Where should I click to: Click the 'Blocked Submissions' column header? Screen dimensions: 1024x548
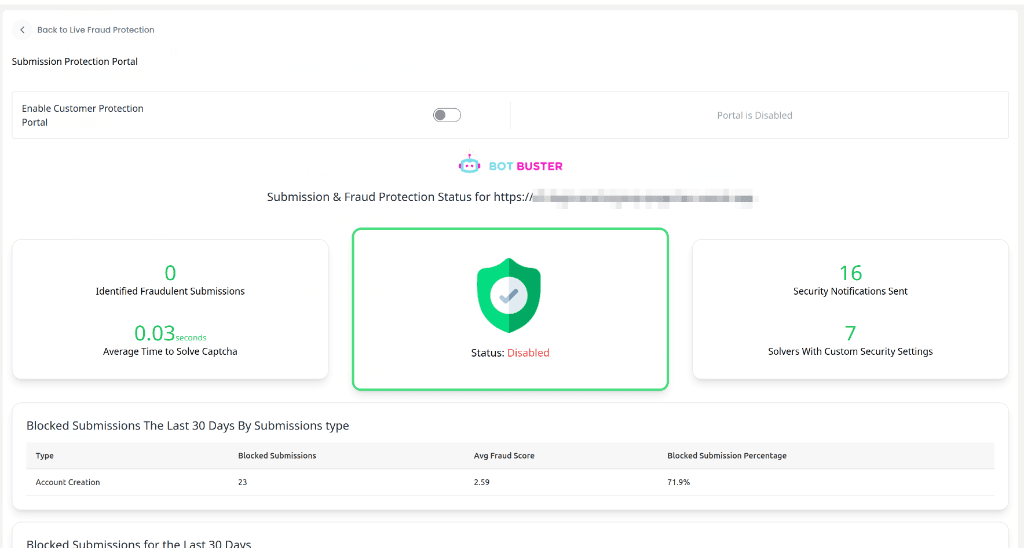tap(277, 456)
